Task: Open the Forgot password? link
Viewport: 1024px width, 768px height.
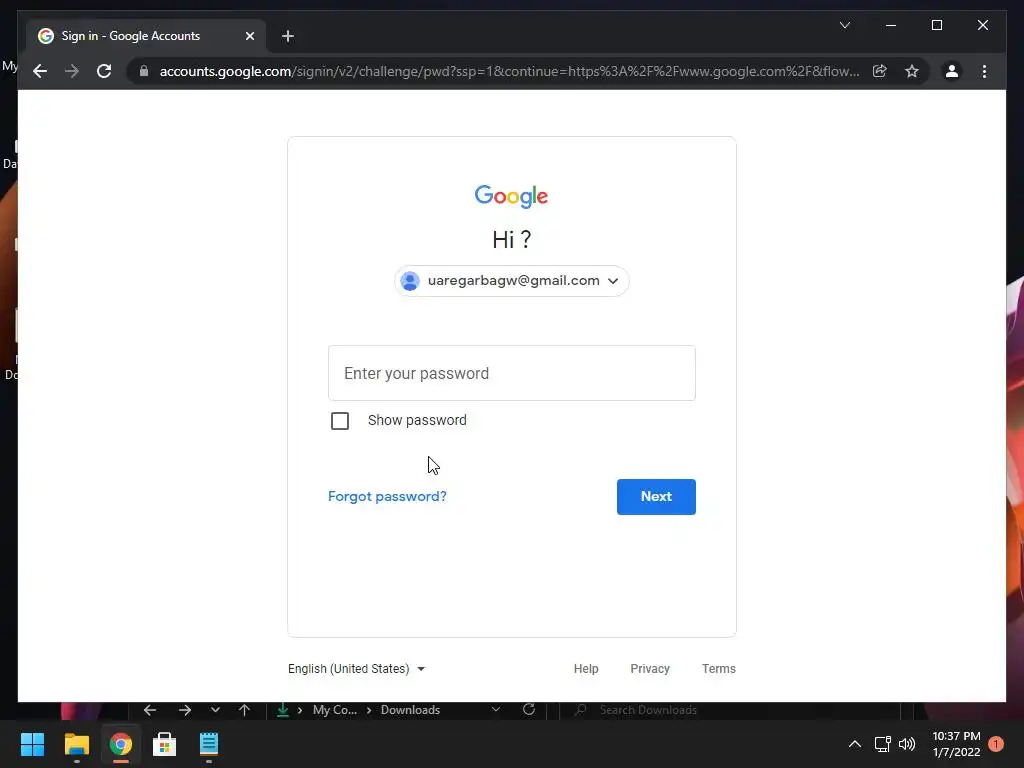Action: [x=387, y=496]
